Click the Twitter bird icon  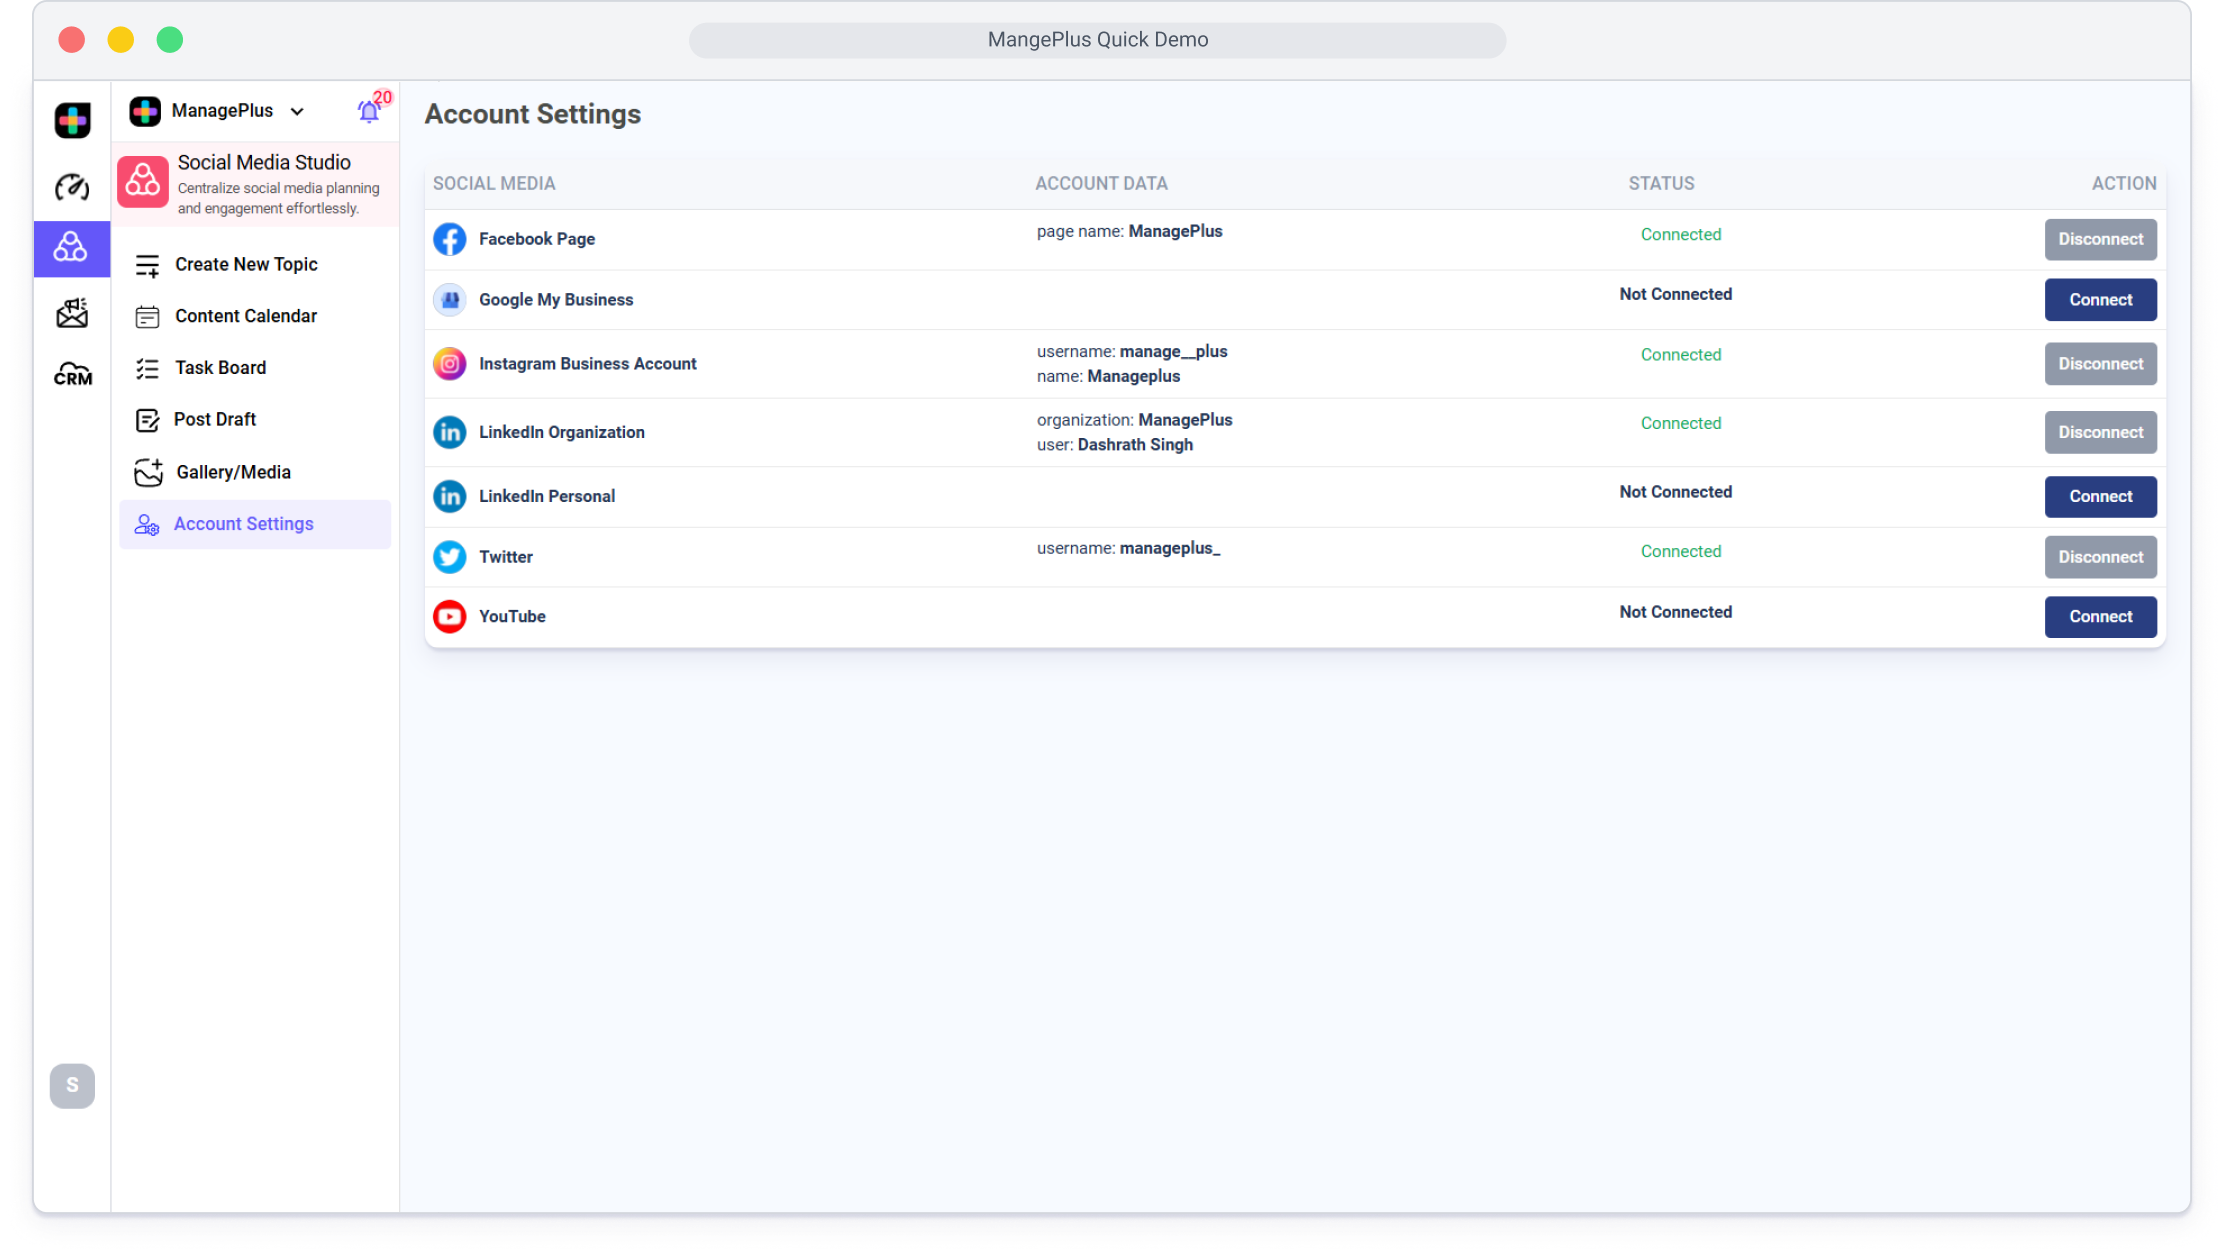(x=449, y=557)
